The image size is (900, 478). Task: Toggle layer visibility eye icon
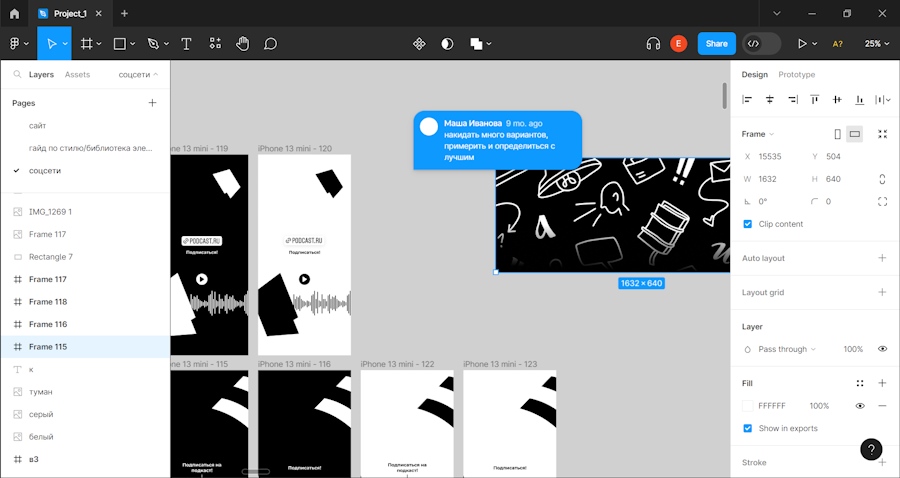pos(882,349)
